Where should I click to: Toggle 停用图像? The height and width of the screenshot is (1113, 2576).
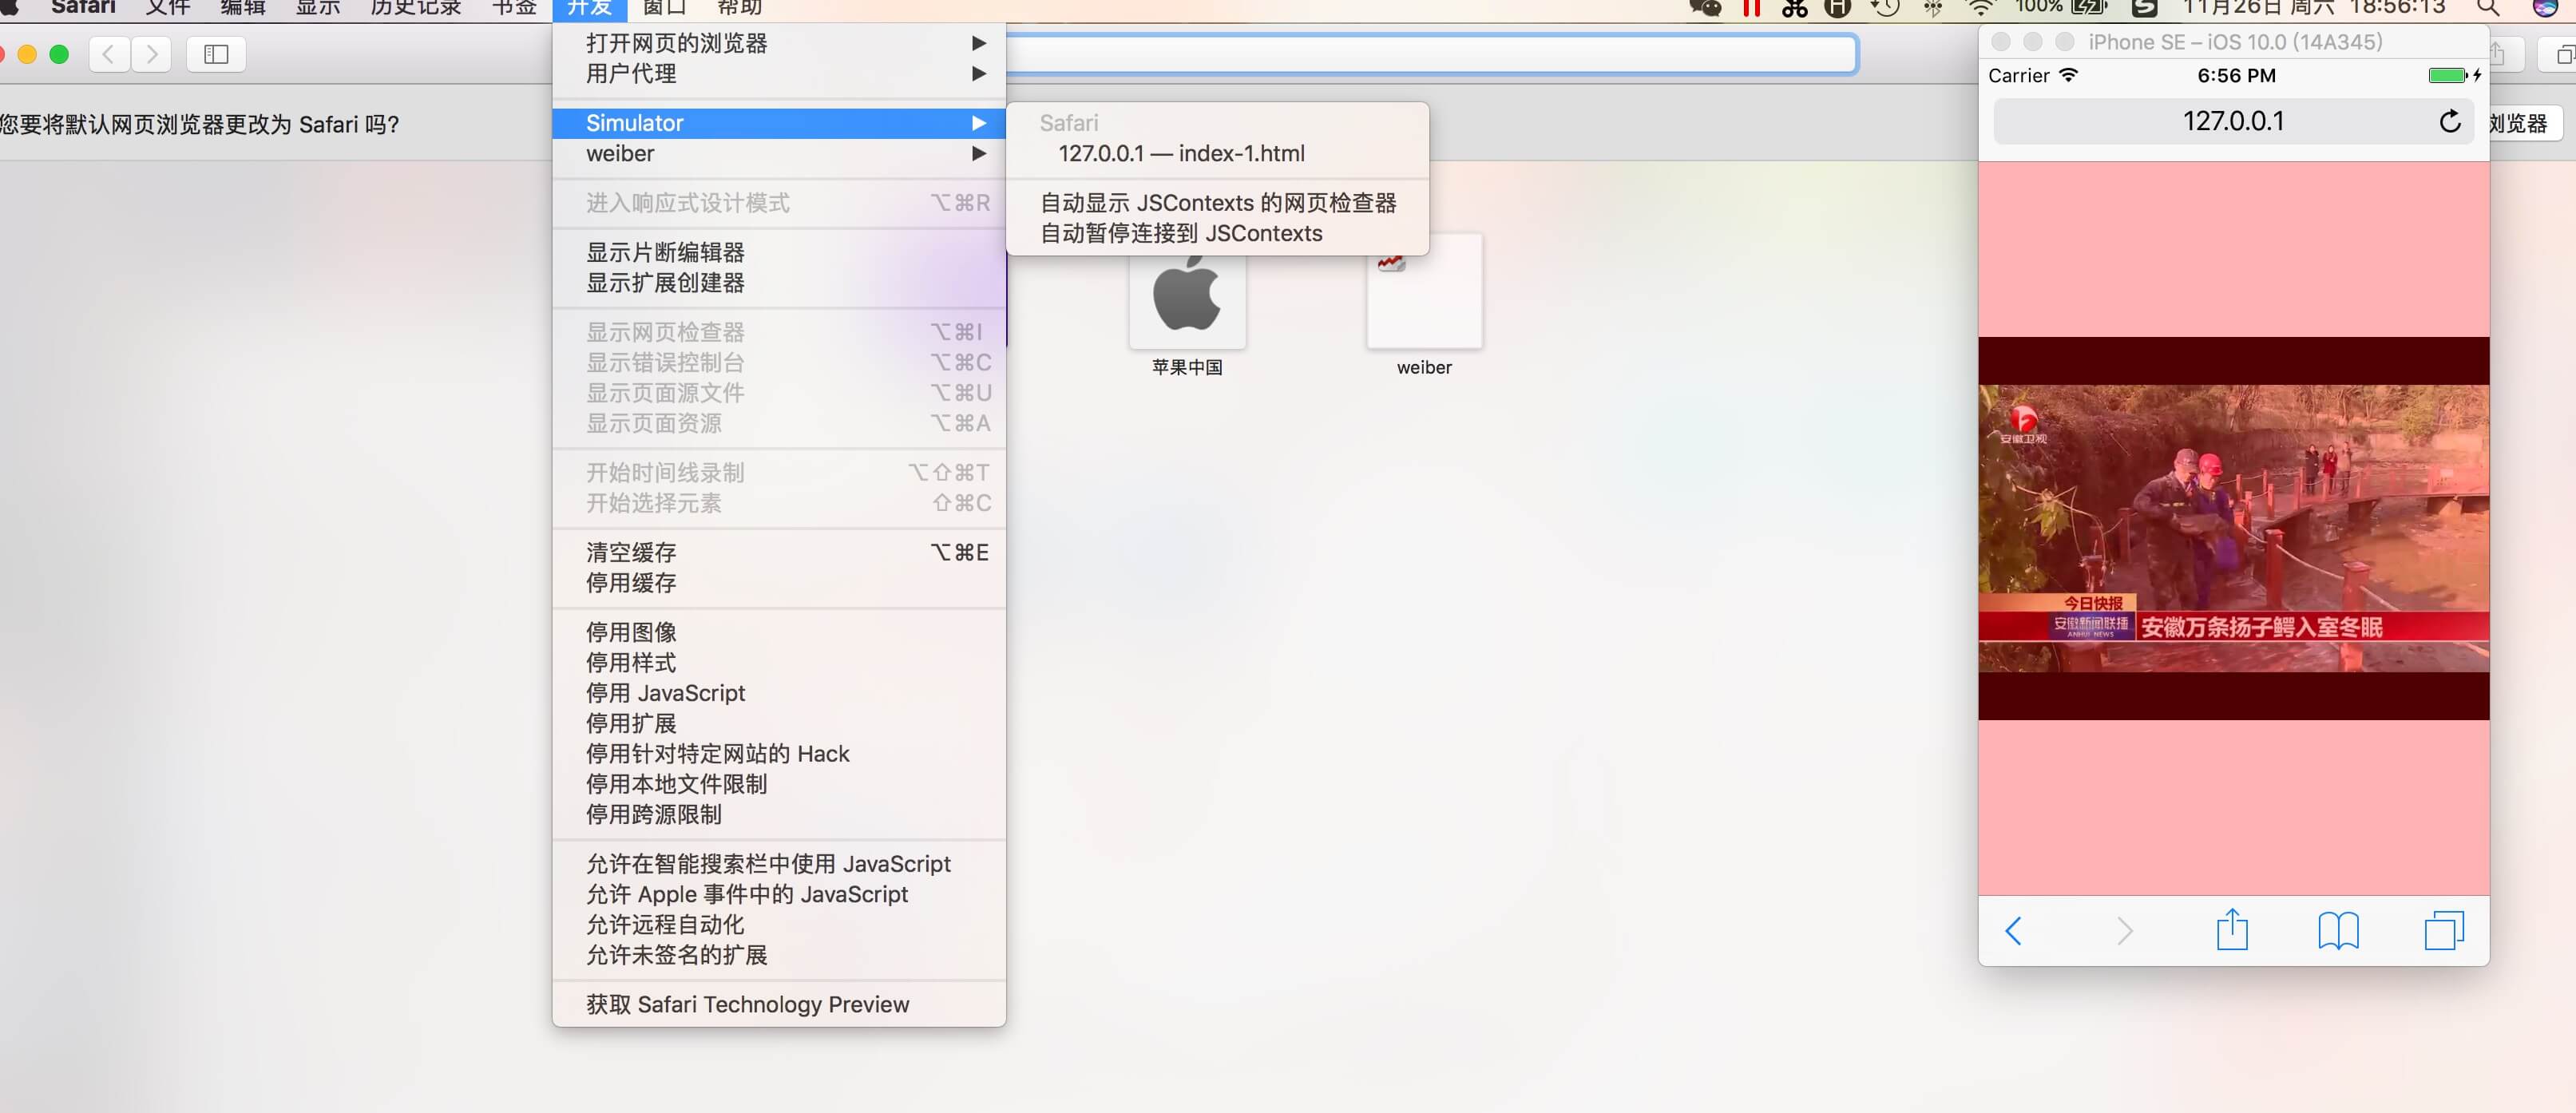(779, 632)
